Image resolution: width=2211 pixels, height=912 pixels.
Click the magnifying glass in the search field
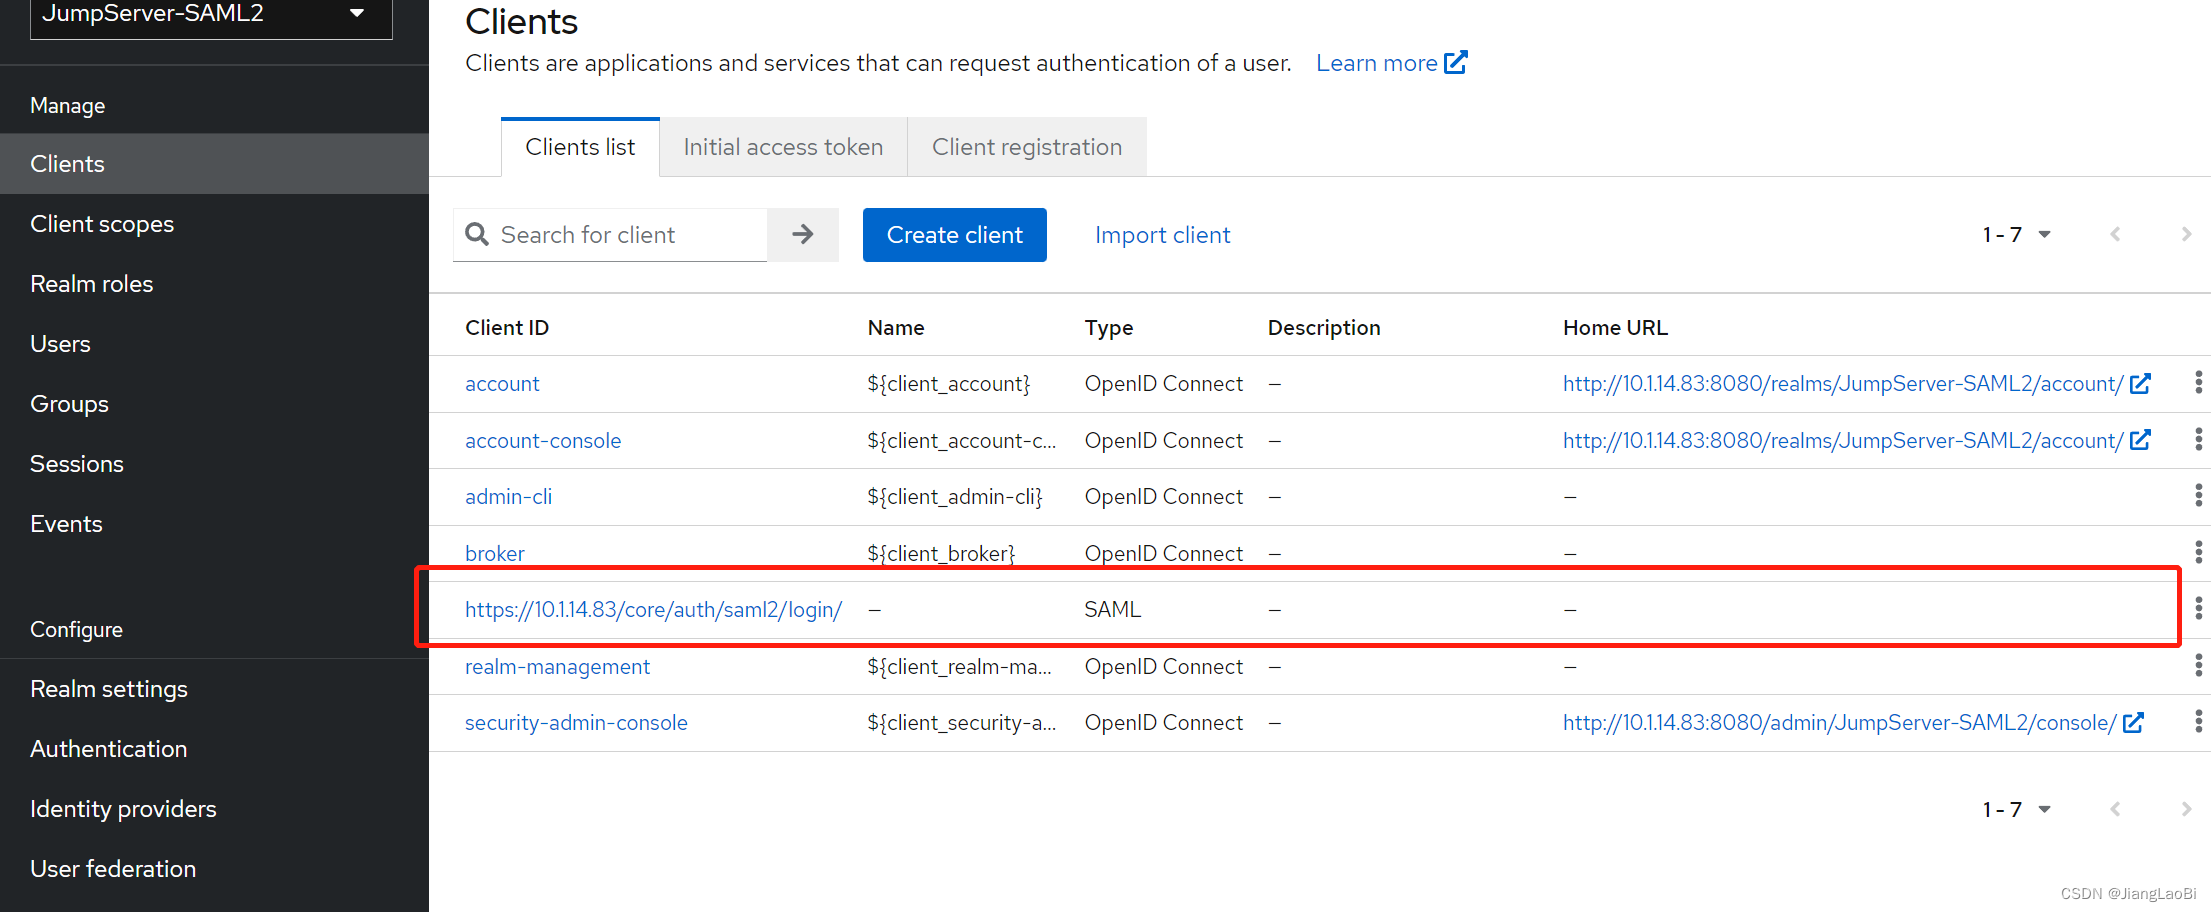478,234
